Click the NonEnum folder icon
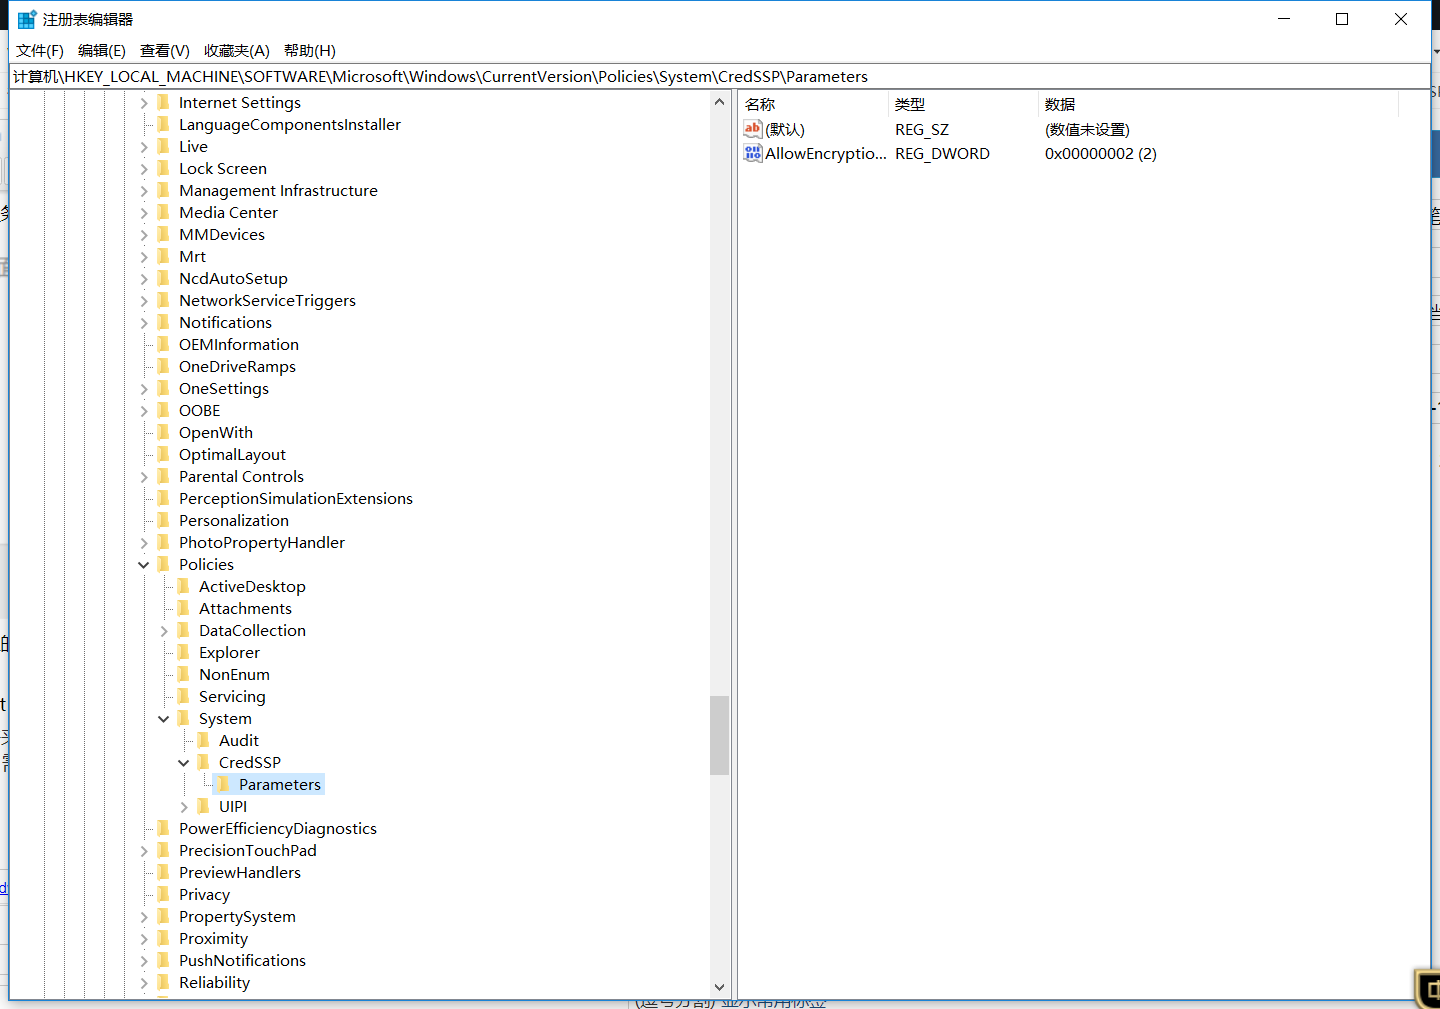 pyautogui.click(x=184, y=674)
